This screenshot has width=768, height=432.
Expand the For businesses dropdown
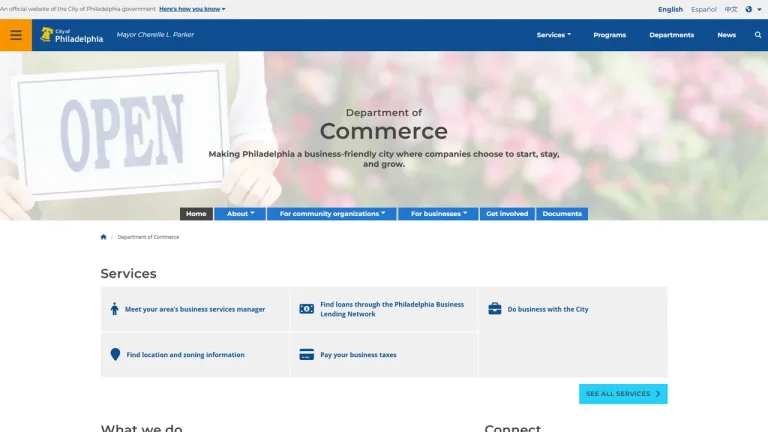[x=438, y=214]
